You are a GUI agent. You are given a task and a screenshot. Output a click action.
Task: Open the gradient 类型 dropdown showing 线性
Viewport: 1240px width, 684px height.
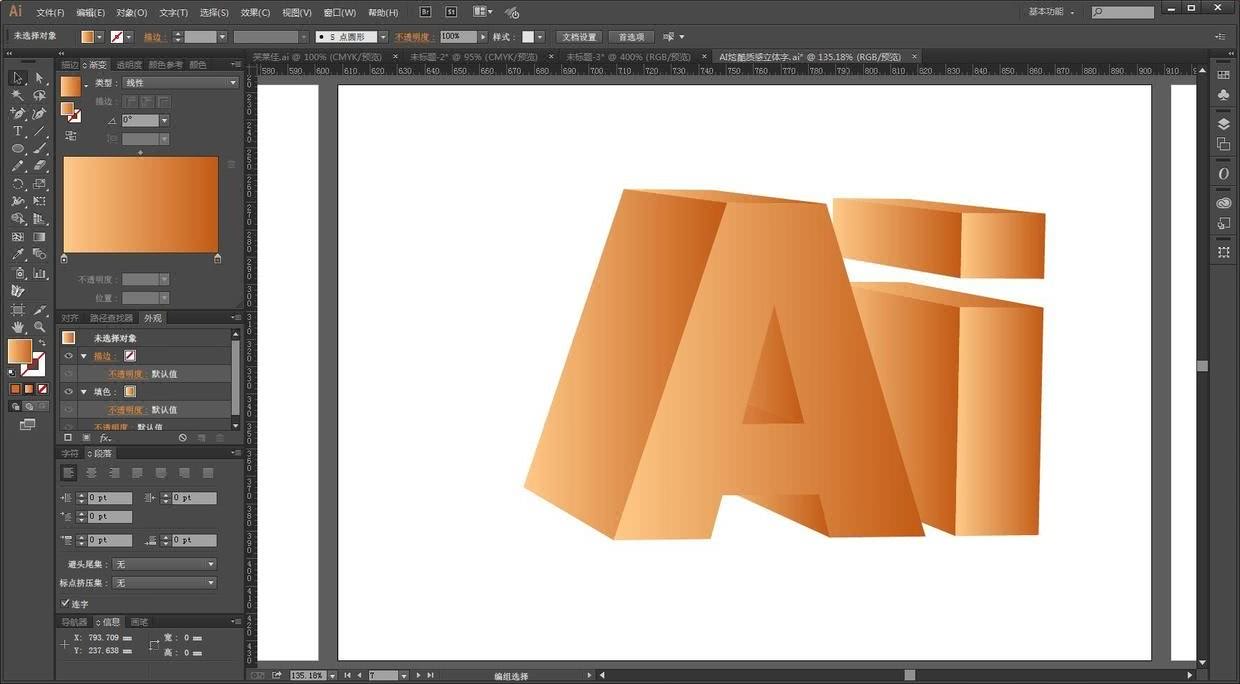pyautogui.click(x=180, y=83)
